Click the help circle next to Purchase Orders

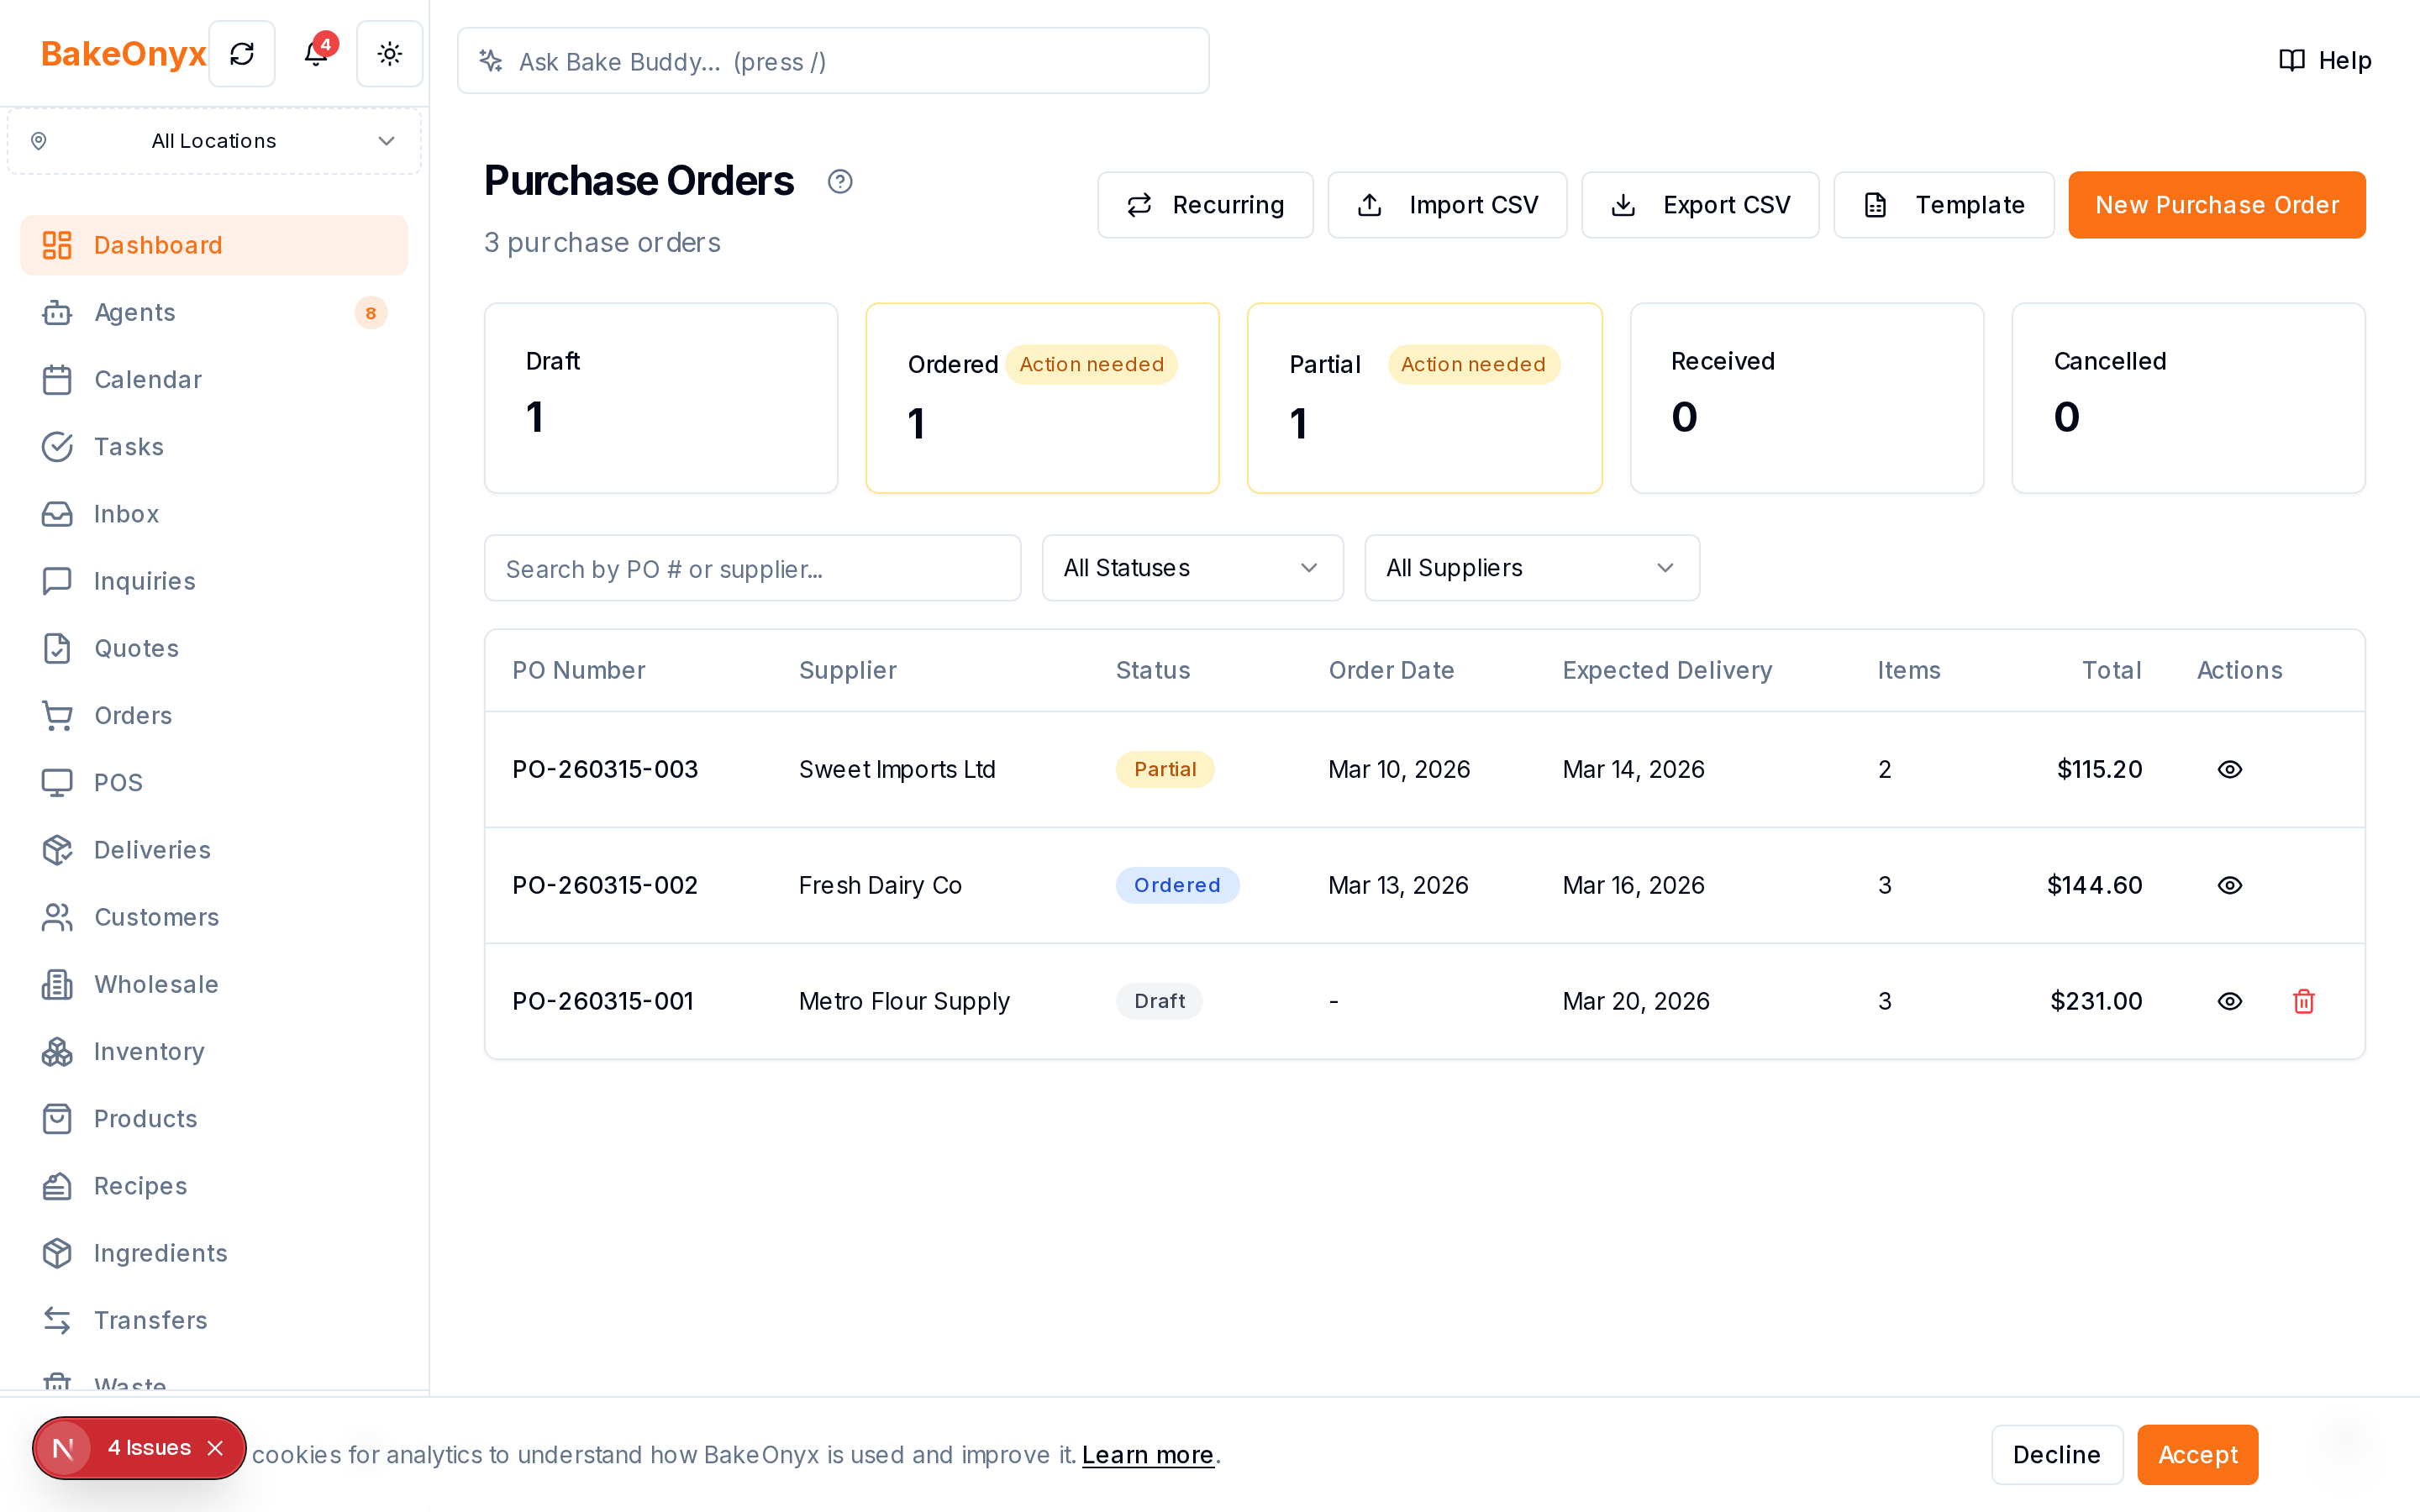pyautogui.click(x=840, y=182)
